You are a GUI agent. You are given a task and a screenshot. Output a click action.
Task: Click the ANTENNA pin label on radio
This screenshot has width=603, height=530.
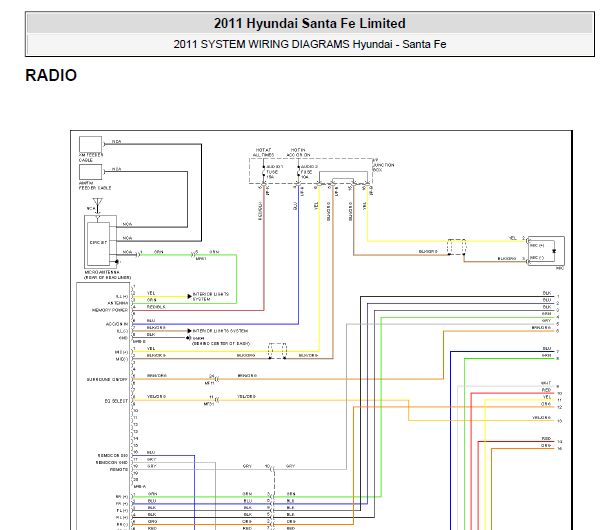[x=117, y=303]
